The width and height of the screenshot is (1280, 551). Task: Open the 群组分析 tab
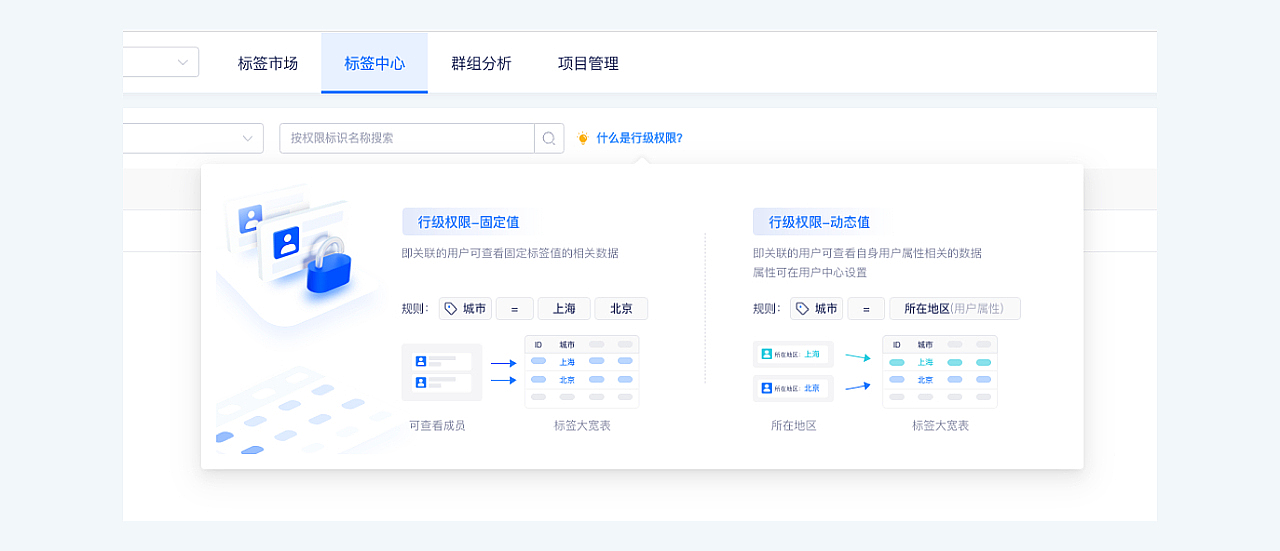(481, 63)
